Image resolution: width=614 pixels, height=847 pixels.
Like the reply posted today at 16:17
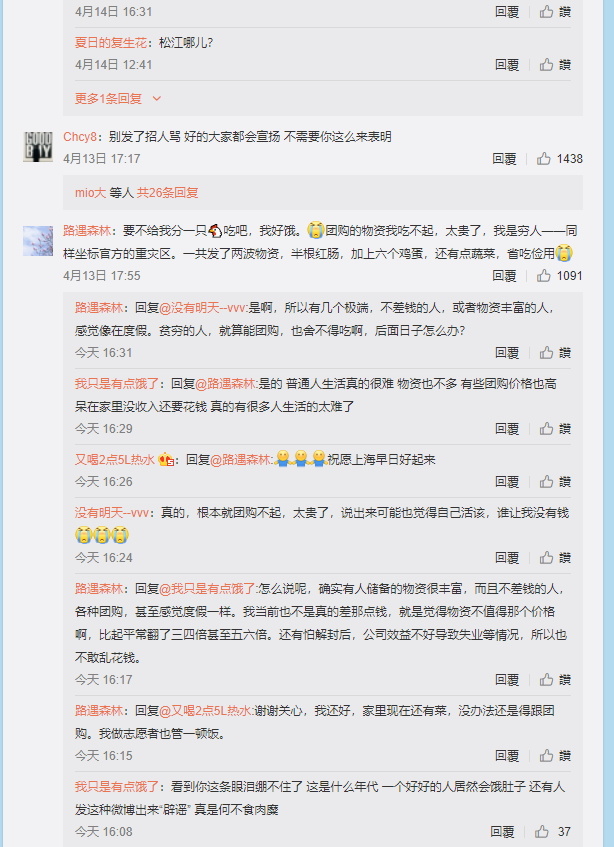pos(555,680)
